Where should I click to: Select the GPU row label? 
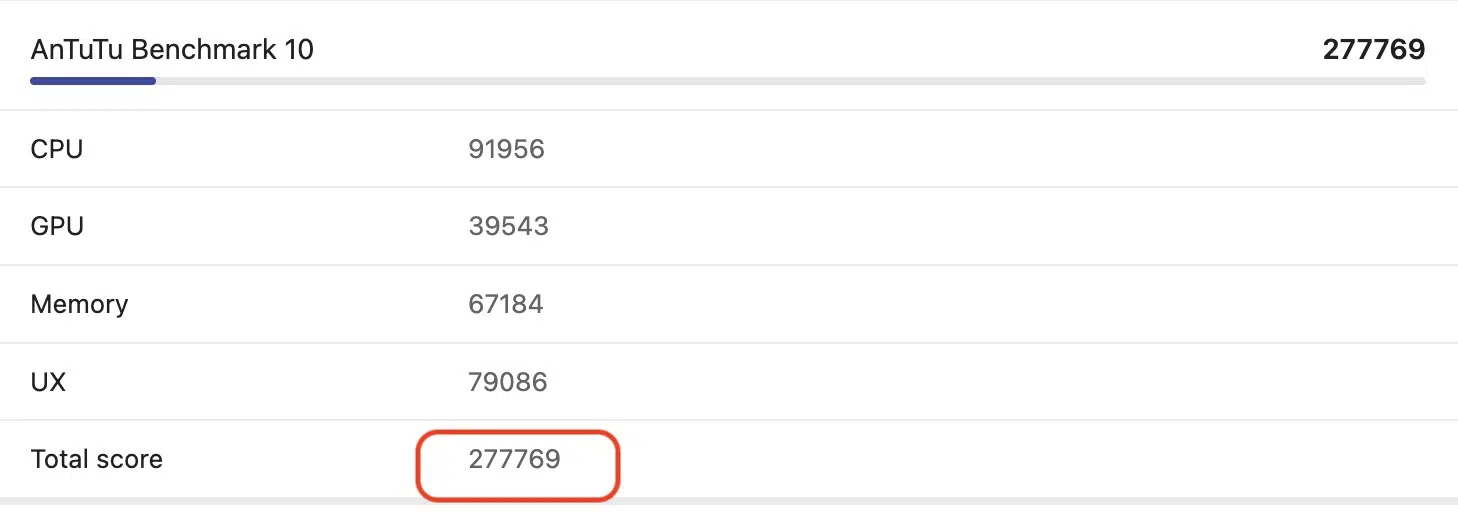(57, 226)
